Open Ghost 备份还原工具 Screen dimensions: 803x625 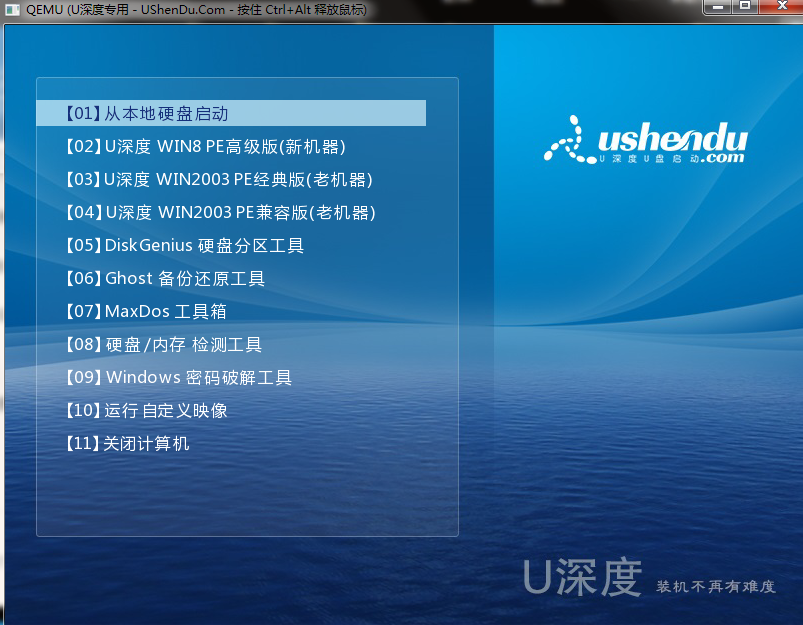165,278
